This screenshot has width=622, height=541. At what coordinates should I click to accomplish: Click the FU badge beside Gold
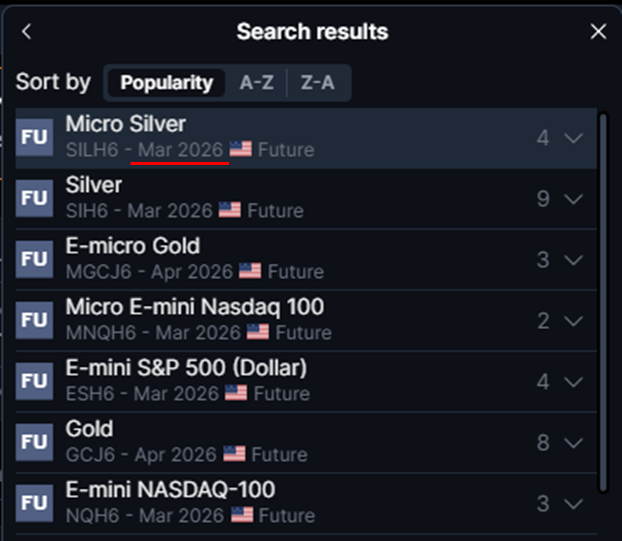coord(35,442)
